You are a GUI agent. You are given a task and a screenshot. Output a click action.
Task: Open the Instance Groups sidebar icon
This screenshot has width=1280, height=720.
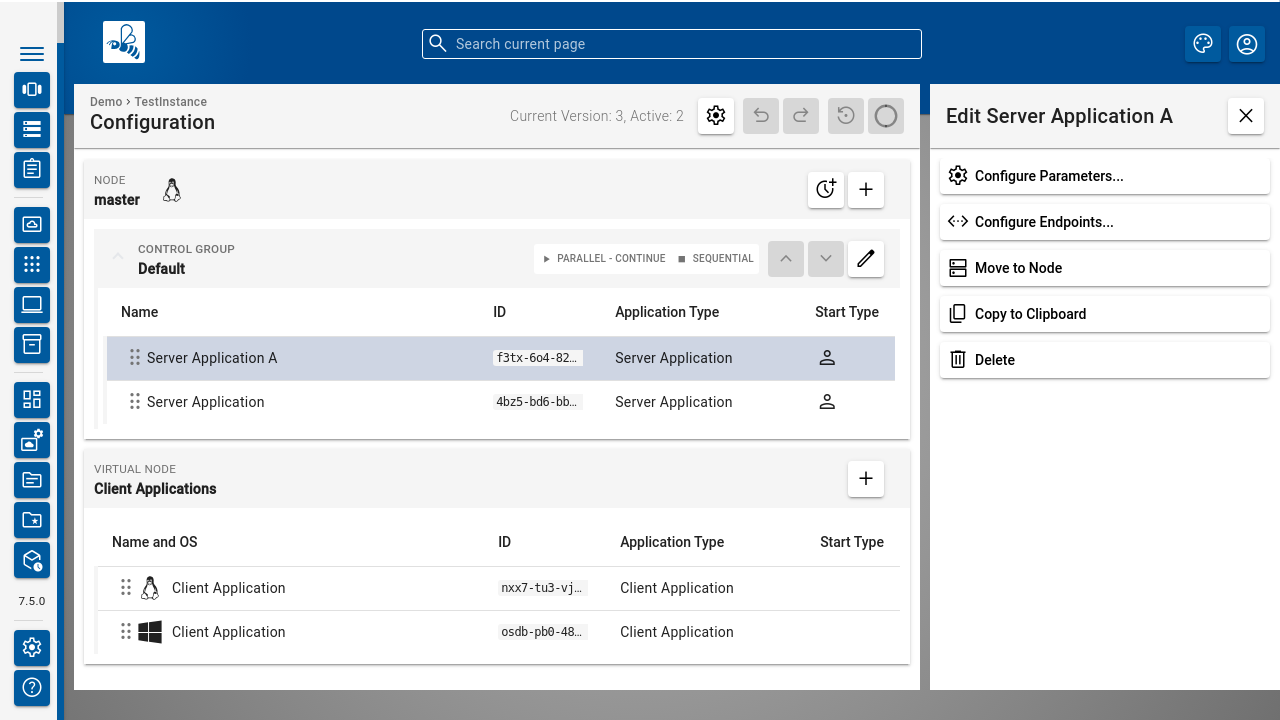pyautogui.click(x=32, y=89)
